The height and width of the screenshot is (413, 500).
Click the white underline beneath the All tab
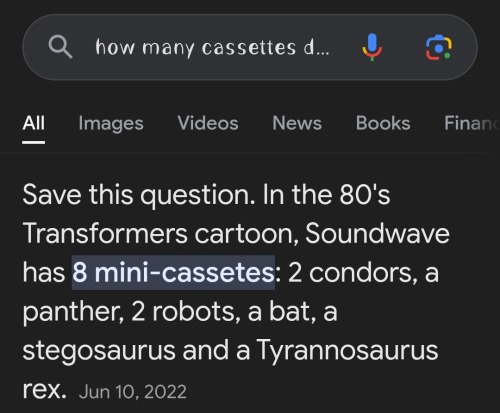click(x=34, y=142)
